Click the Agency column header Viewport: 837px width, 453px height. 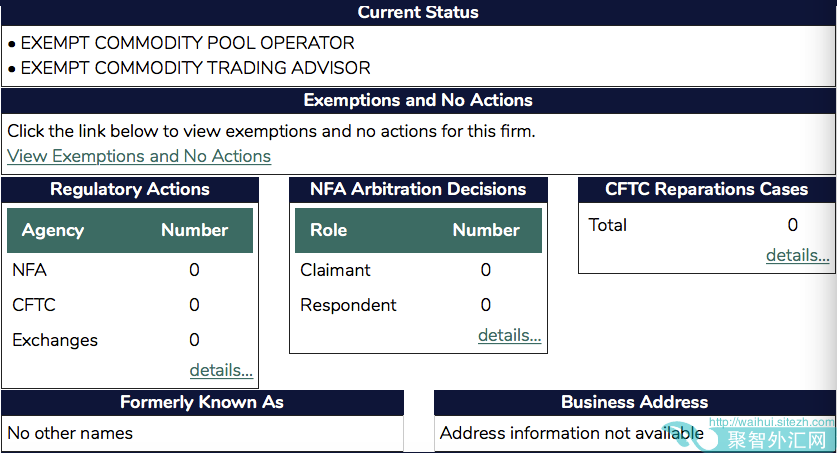tap(53, 230)
